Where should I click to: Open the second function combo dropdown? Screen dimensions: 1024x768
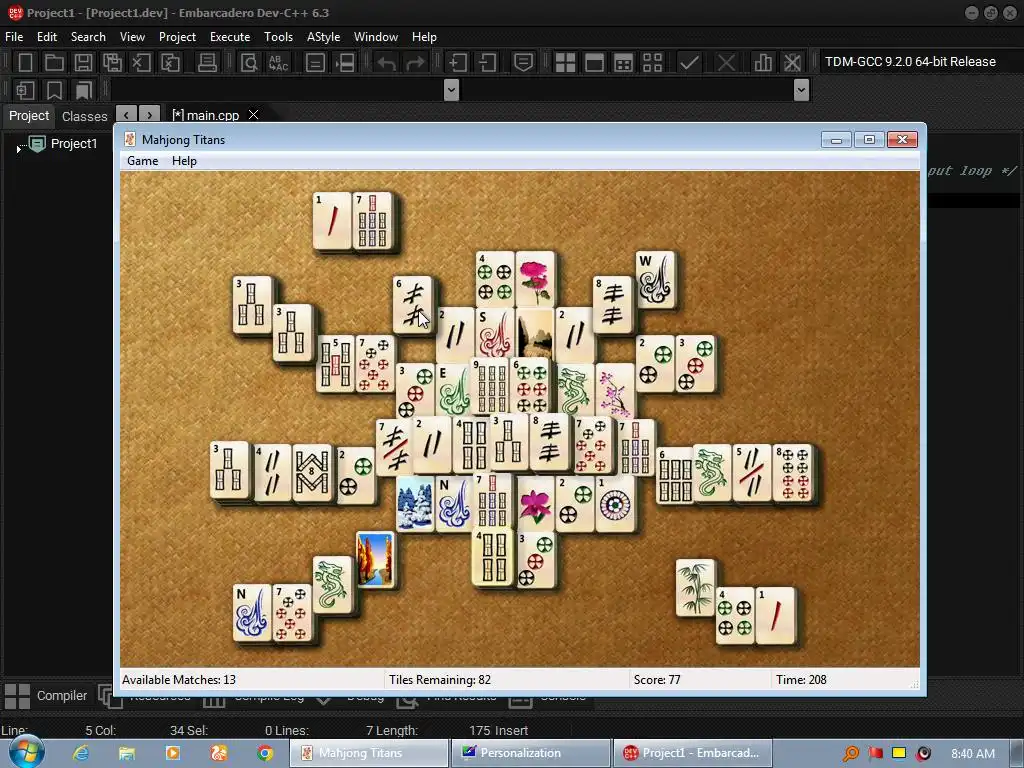(x=801, y=89)
